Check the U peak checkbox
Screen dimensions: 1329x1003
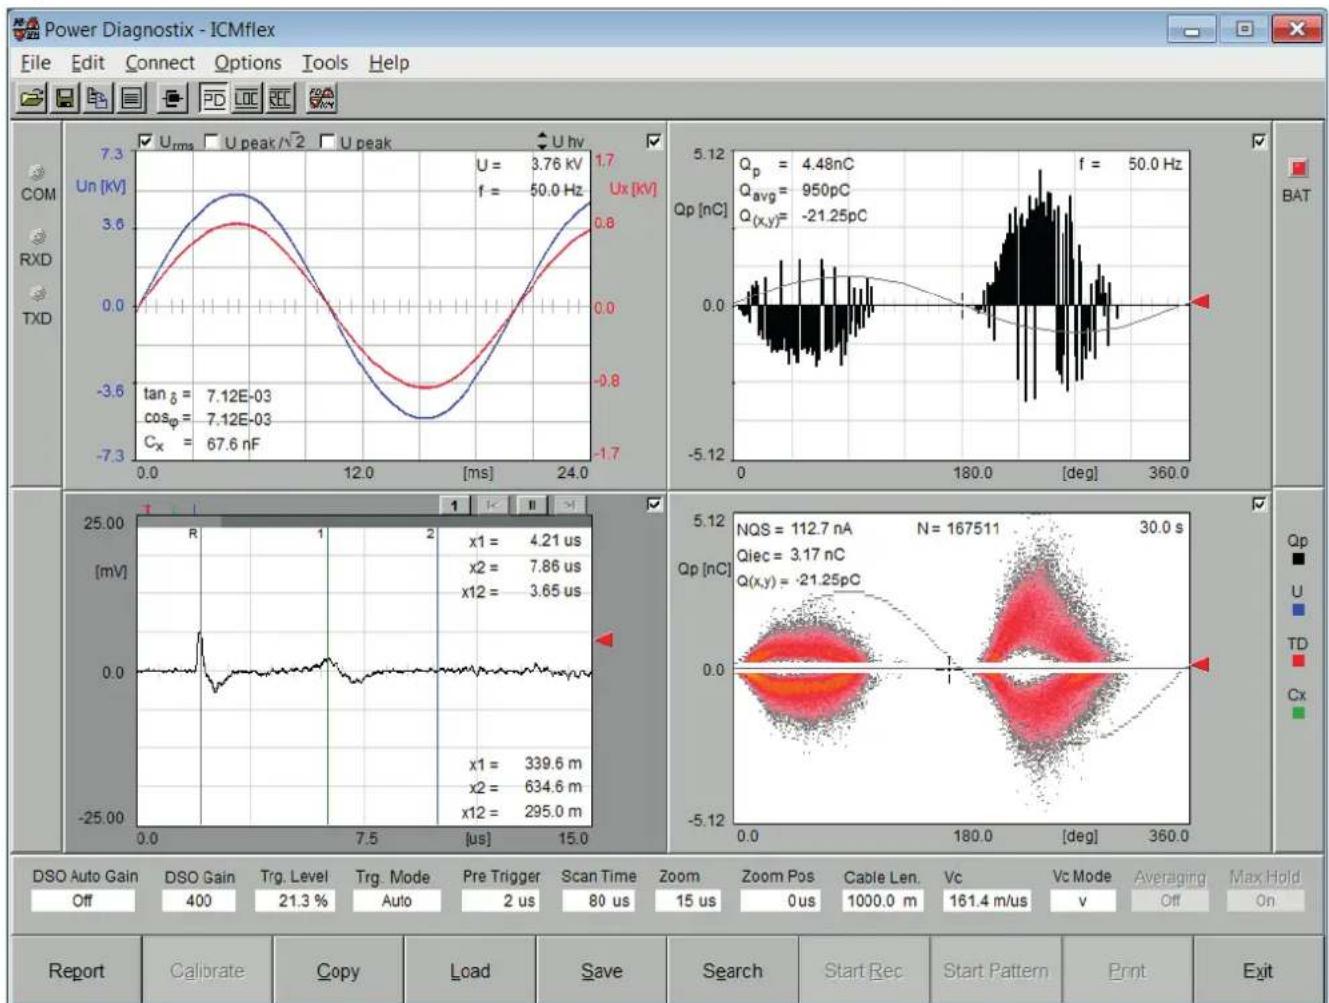(x=327, y=141)
